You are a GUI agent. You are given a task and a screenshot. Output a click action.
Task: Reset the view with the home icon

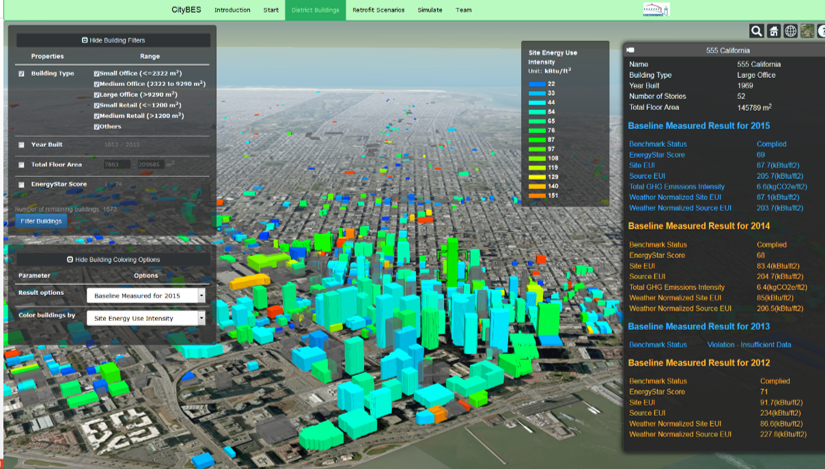pyautogui.click(x=773, y=31)
